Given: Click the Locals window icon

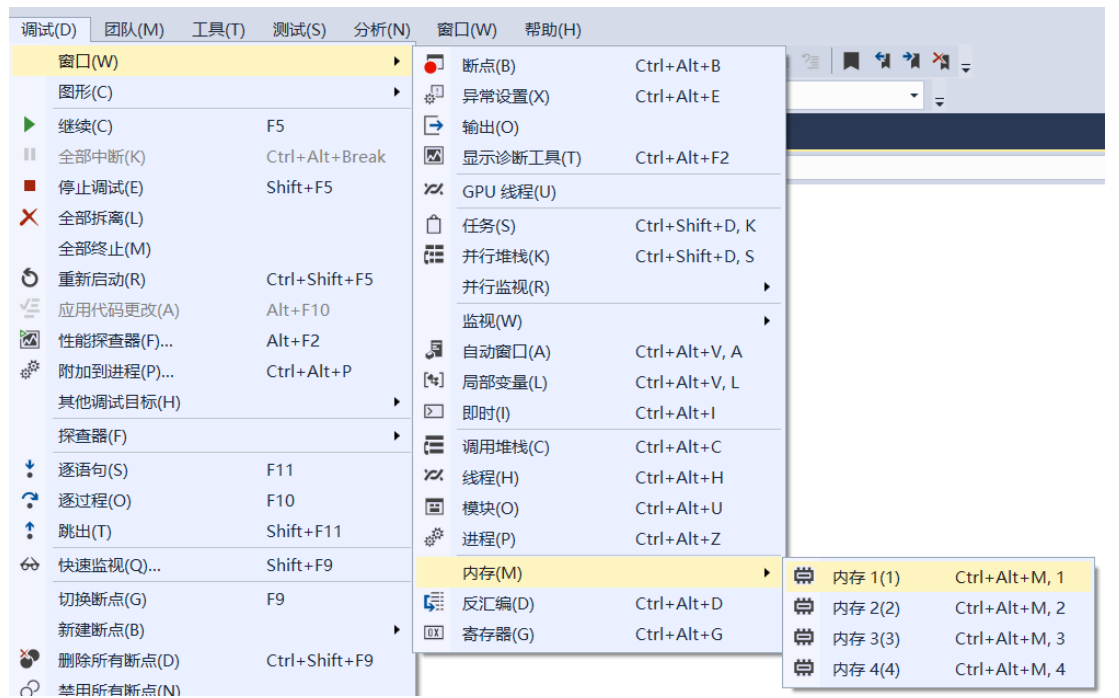Looking at the screenshot, I should click(x=433, y=381).
